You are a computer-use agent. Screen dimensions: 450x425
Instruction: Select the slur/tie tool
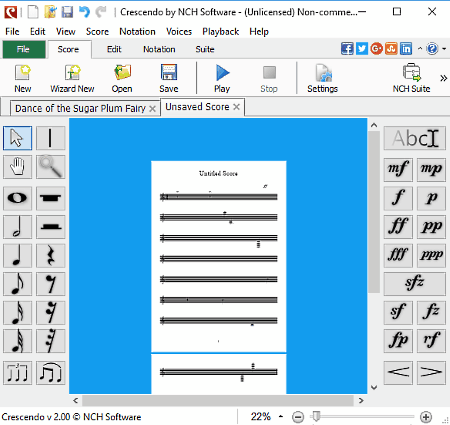[x=50, y=373]
